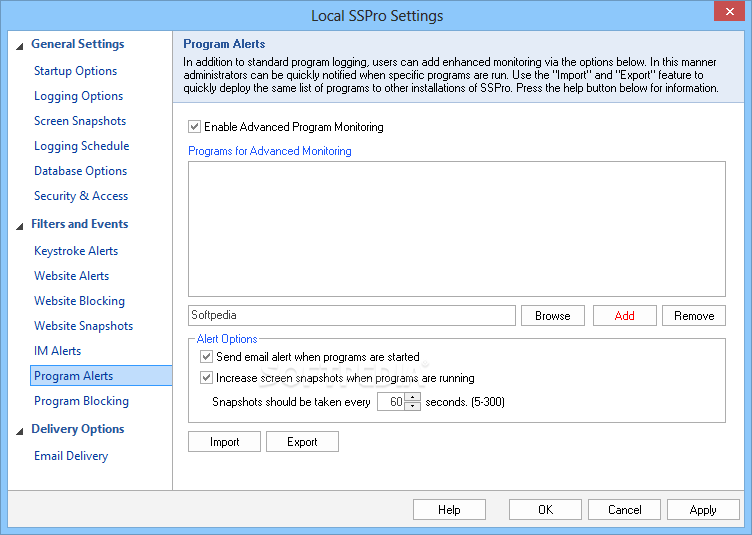Click the Softpedia program name field
752x535 pixels.
pyautogui.click(x=352, y=315)
